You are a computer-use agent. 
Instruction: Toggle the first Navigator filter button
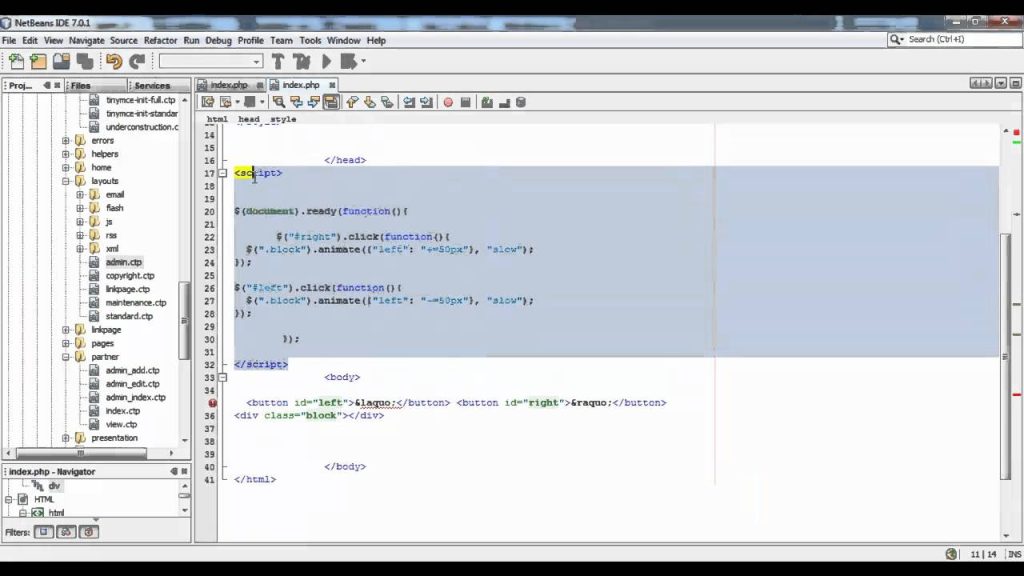[44, 532]
